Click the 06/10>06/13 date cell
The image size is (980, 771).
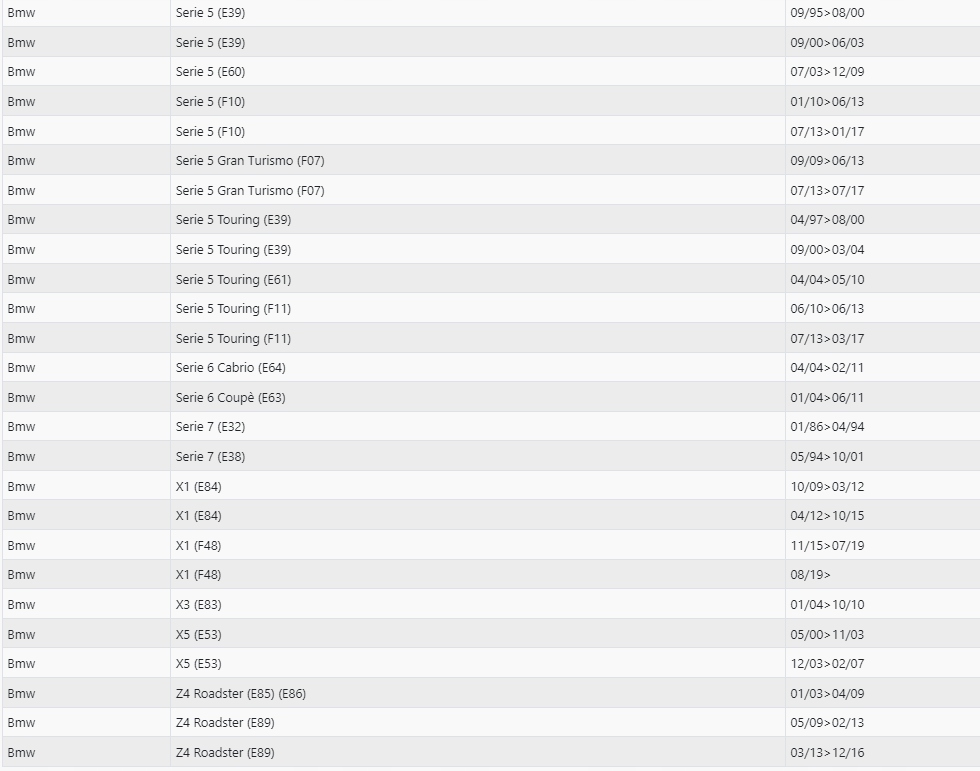[x=827, y=309]
